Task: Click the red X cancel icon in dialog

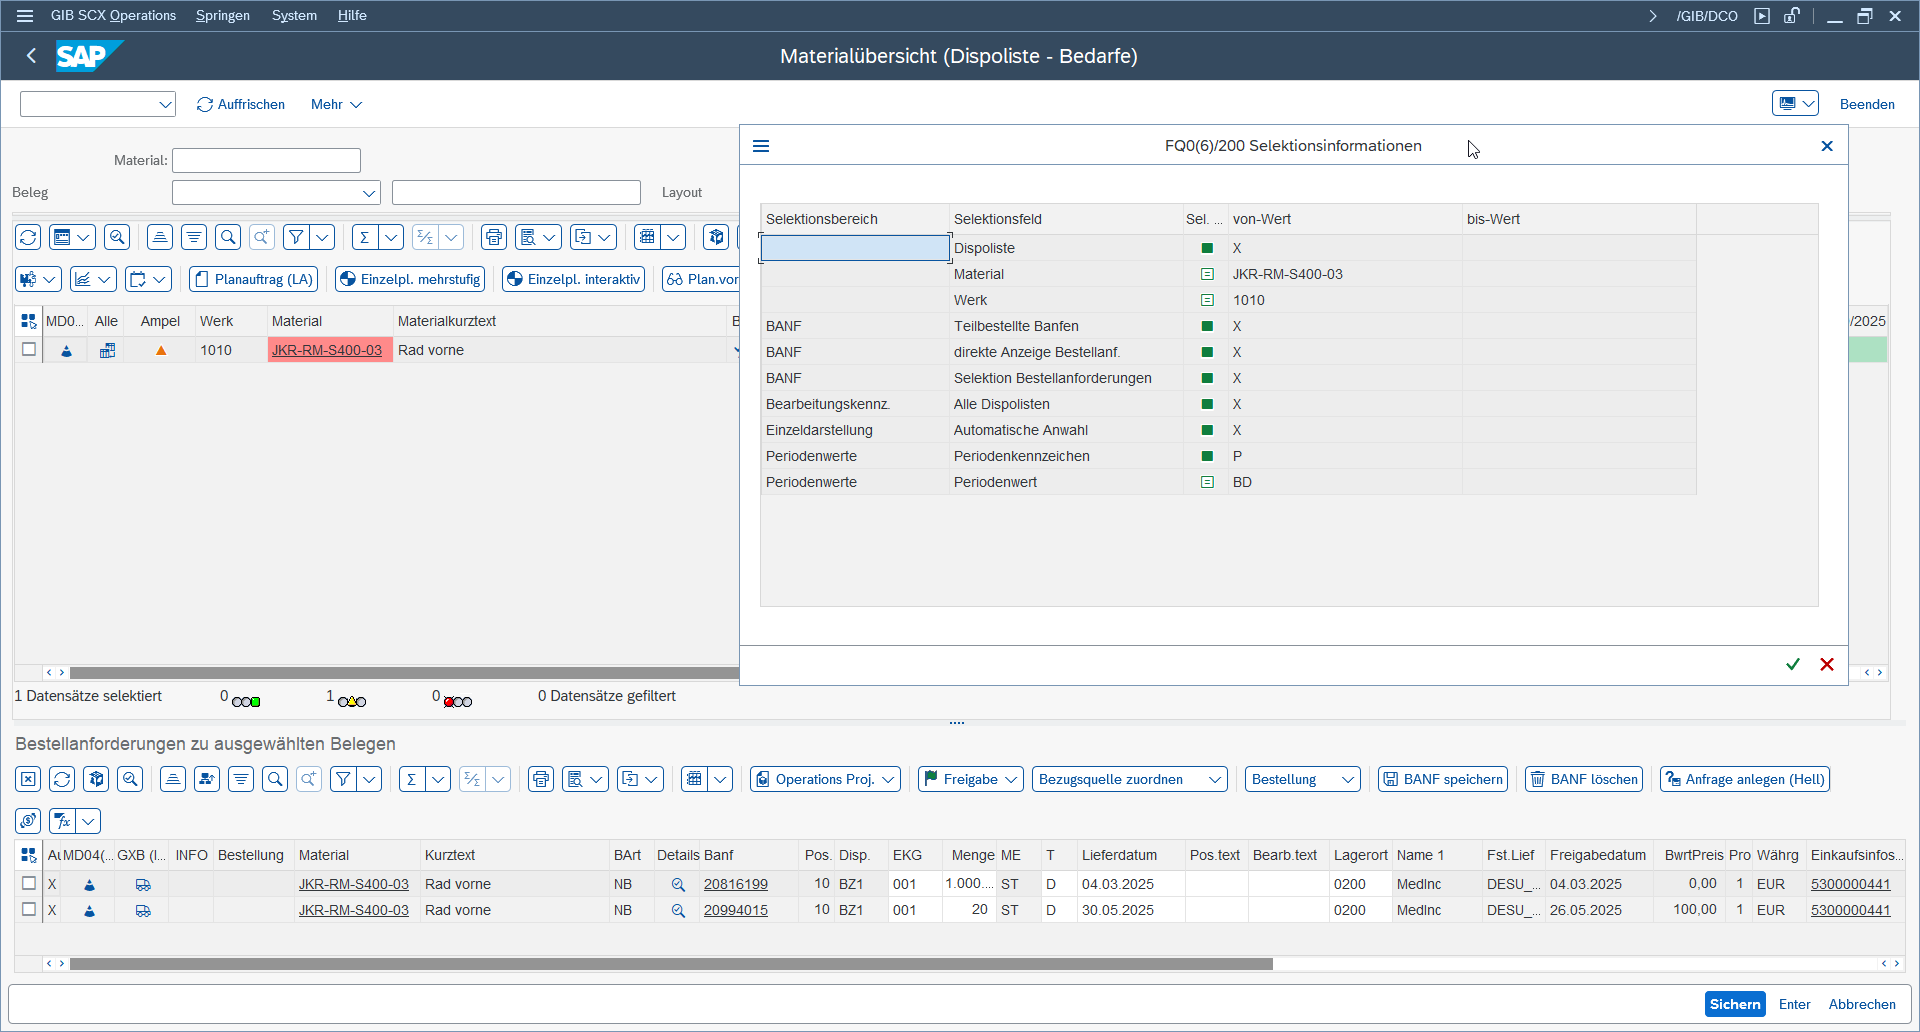Action: click(1827, 664)
